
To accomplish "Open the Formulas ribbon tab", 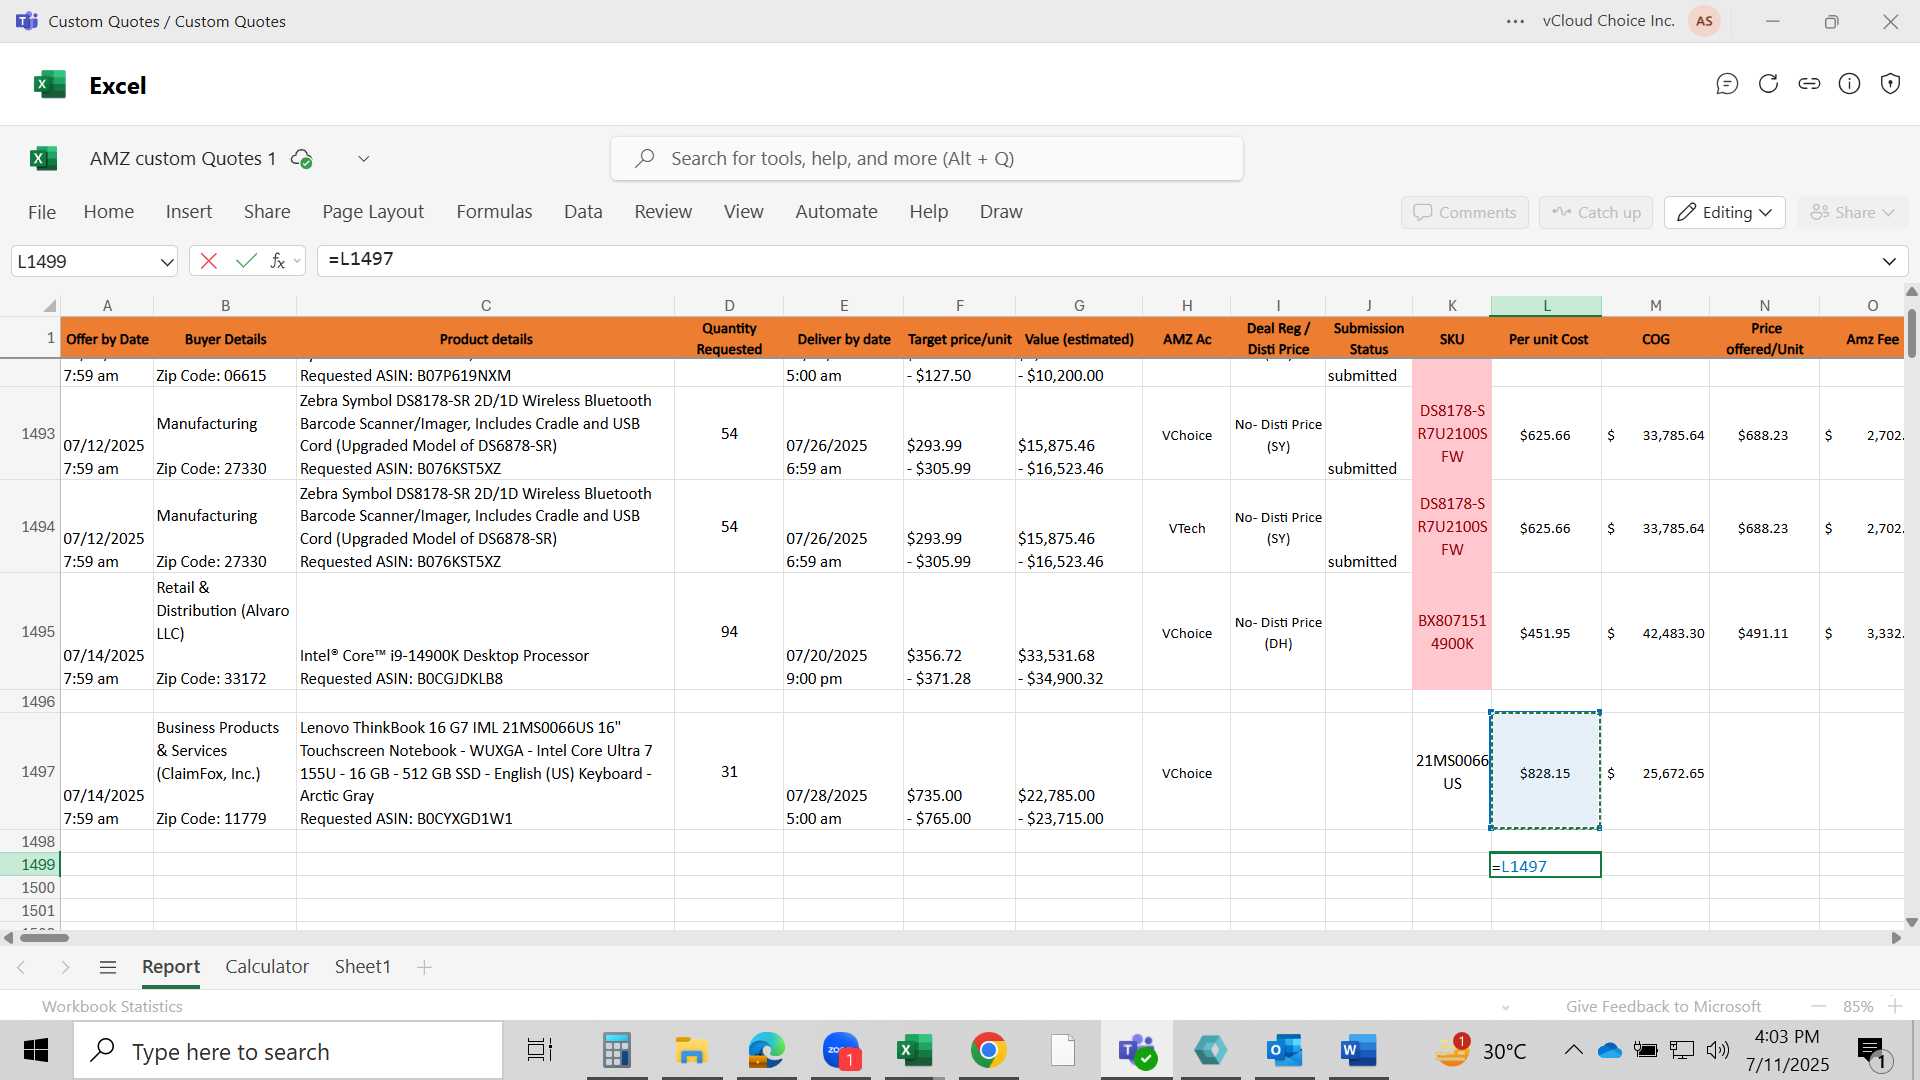I will point(494,212).
